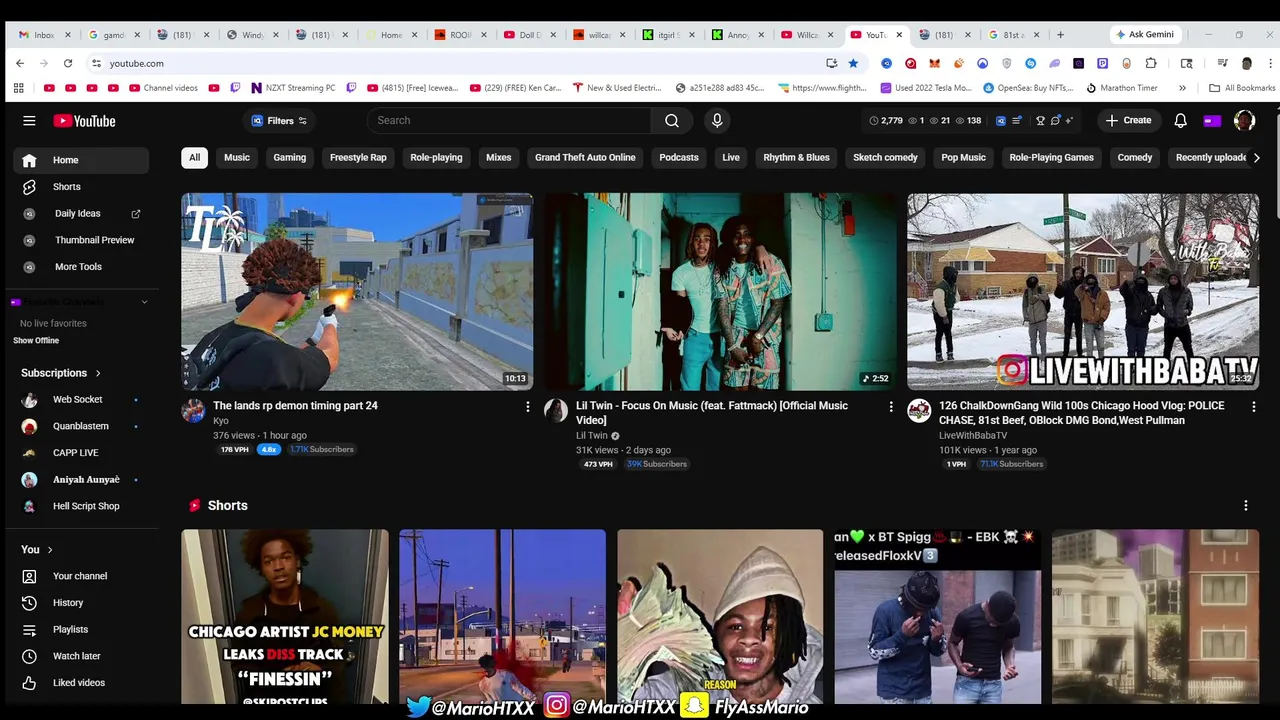Start voice search with microphone

(x=717, y=120)
